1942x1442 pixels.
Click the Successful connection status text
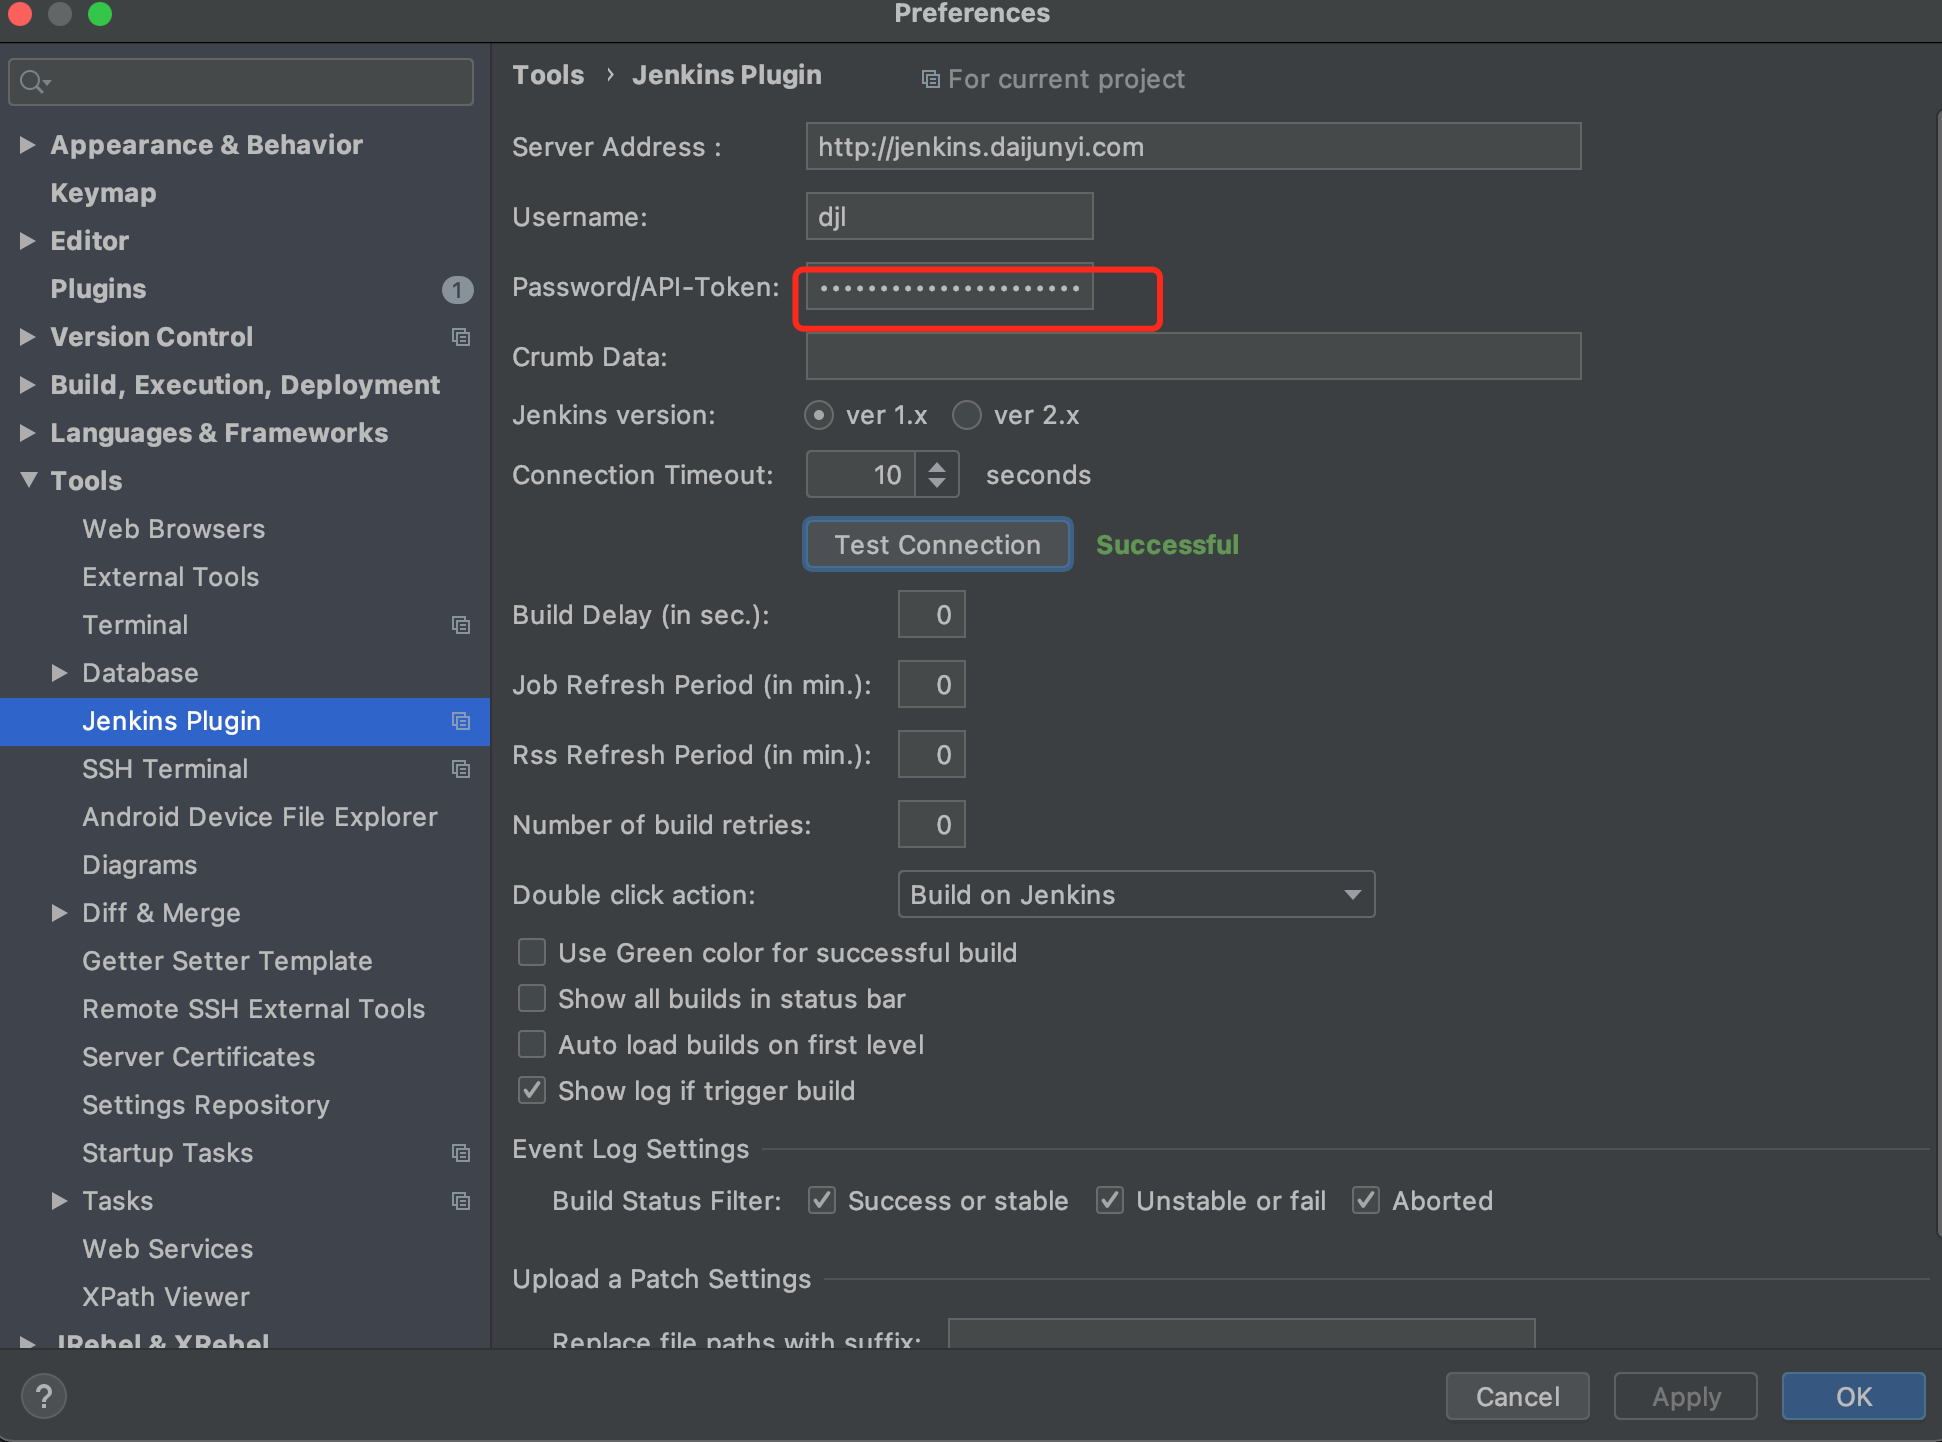pos(1167,545)
